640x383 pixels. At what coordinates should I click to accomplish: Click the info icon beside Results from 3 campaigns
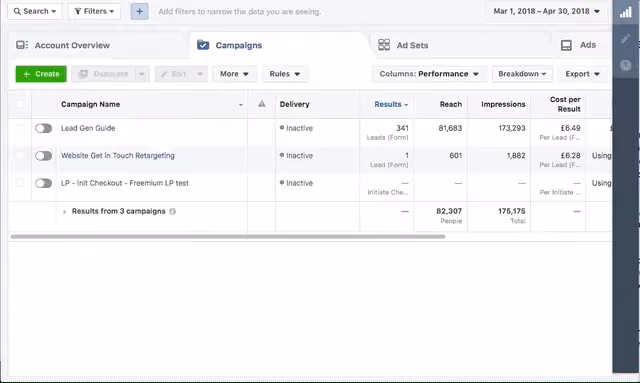tap(173, 212)
